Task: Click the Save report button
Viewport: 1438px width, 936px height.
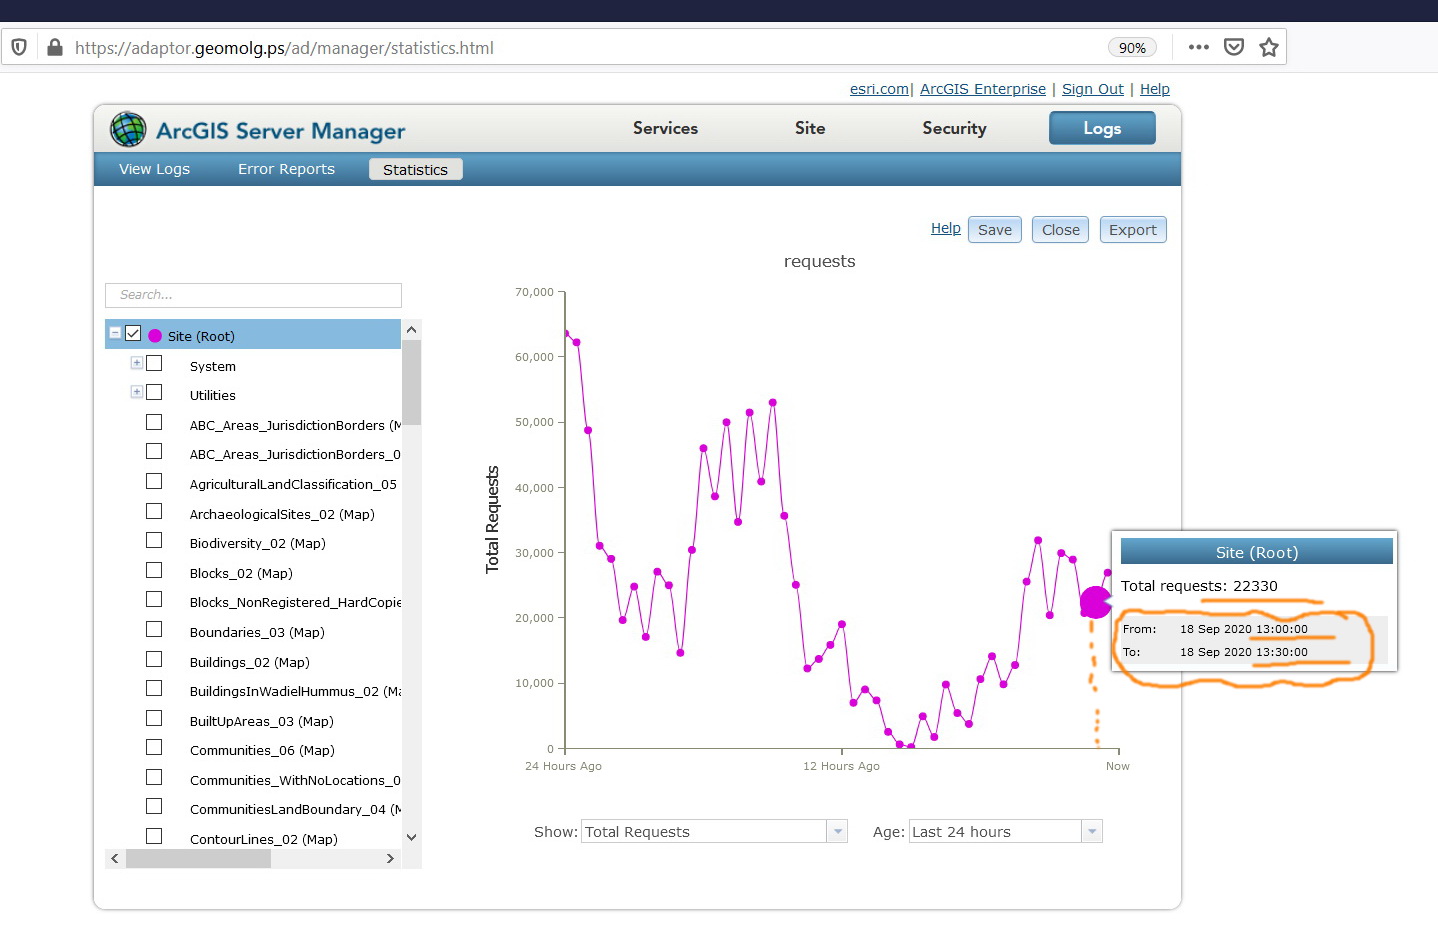Action: click(x=995, y=229)
